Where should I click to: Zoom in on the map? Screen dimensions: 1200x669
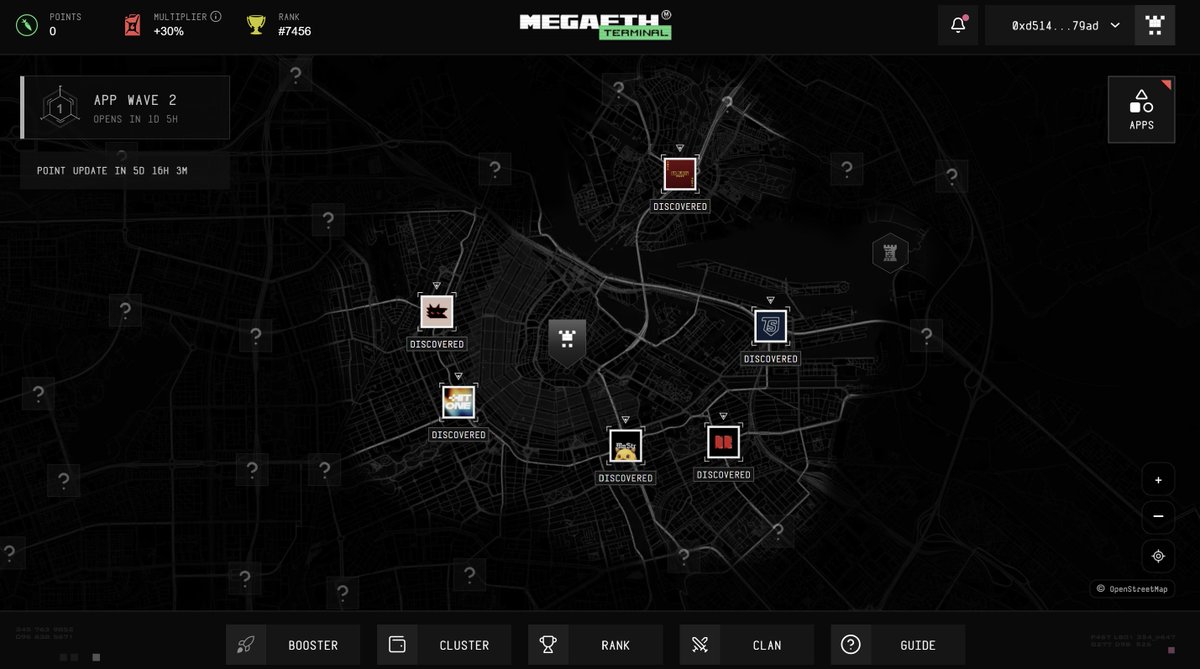[1158, 480]
